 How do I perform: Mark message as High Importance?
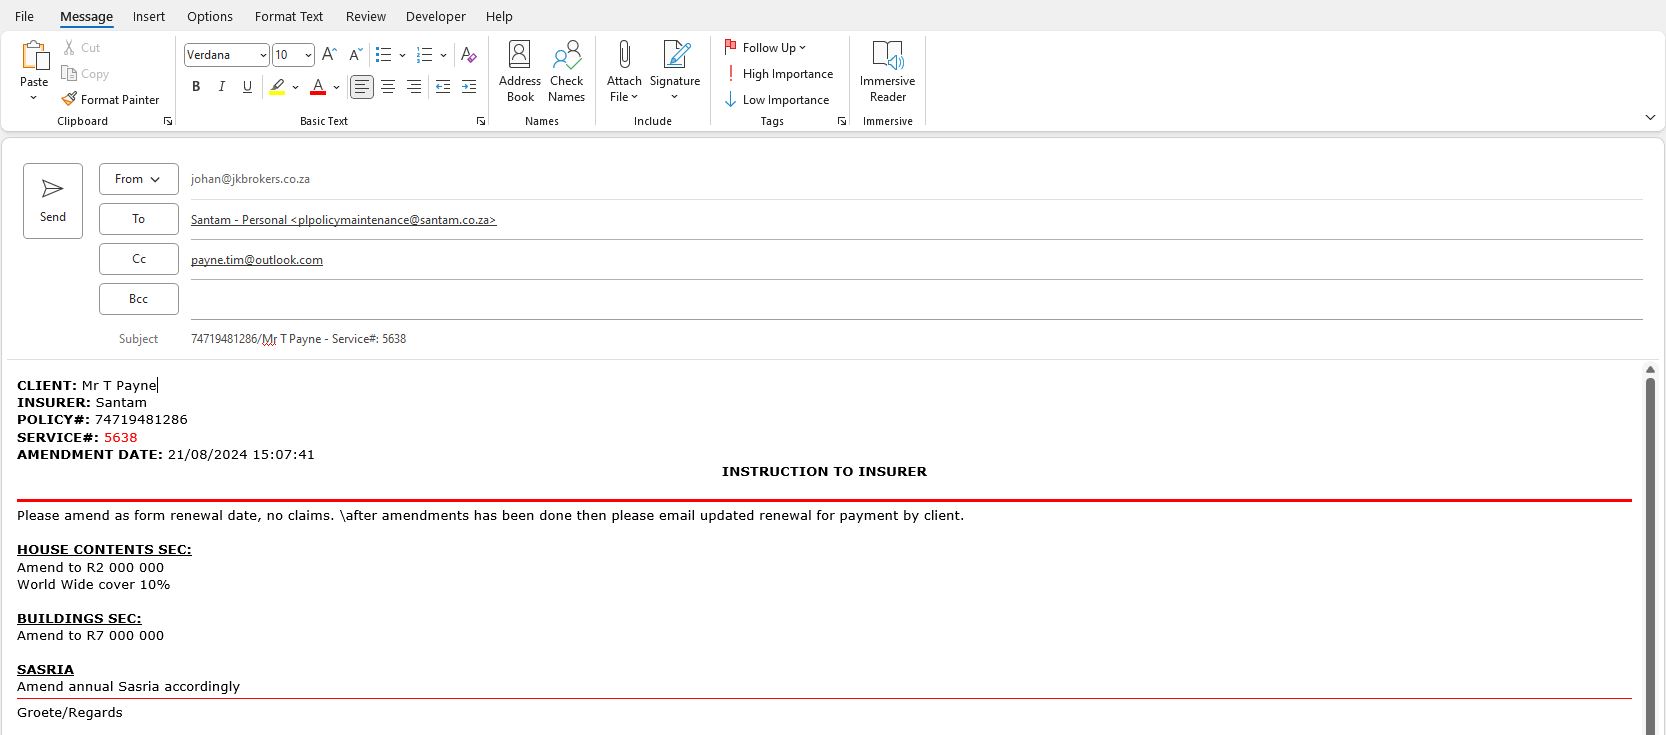pyautogui.click(x=779, y=74)
